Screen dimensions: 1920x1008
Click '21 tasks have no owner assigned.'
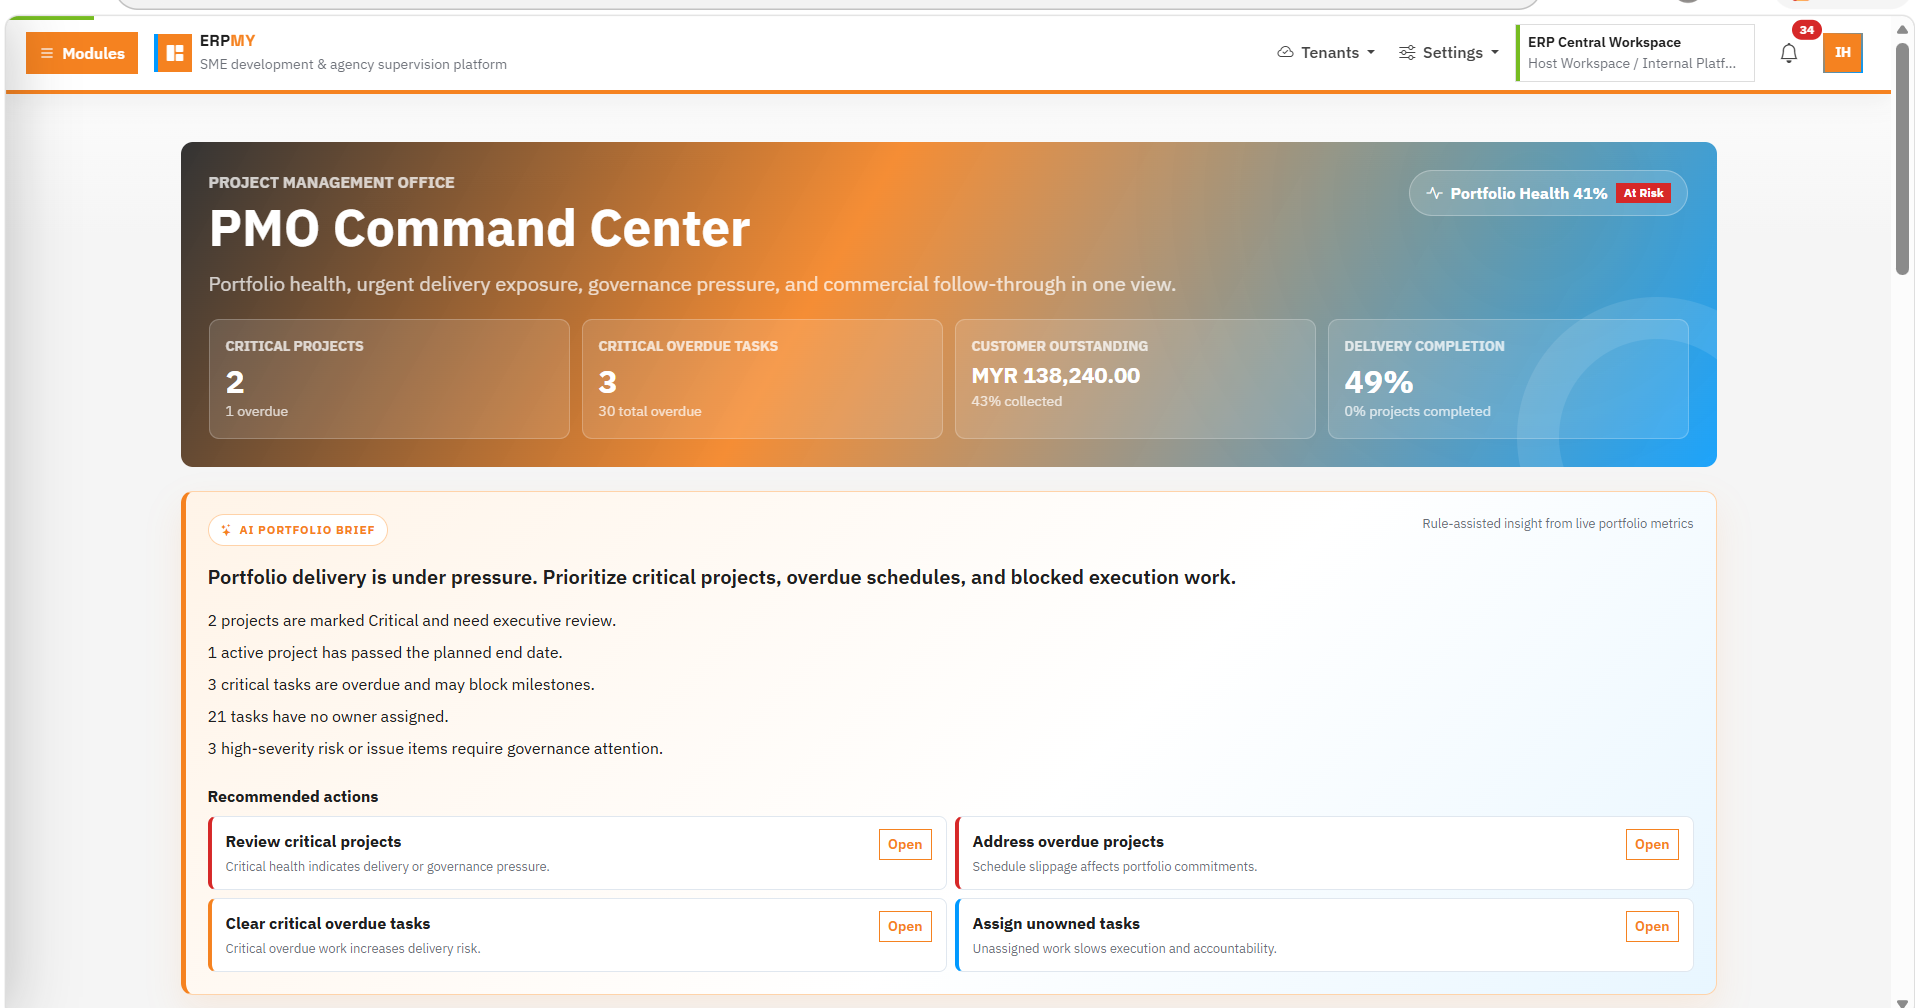pos(328,716)
